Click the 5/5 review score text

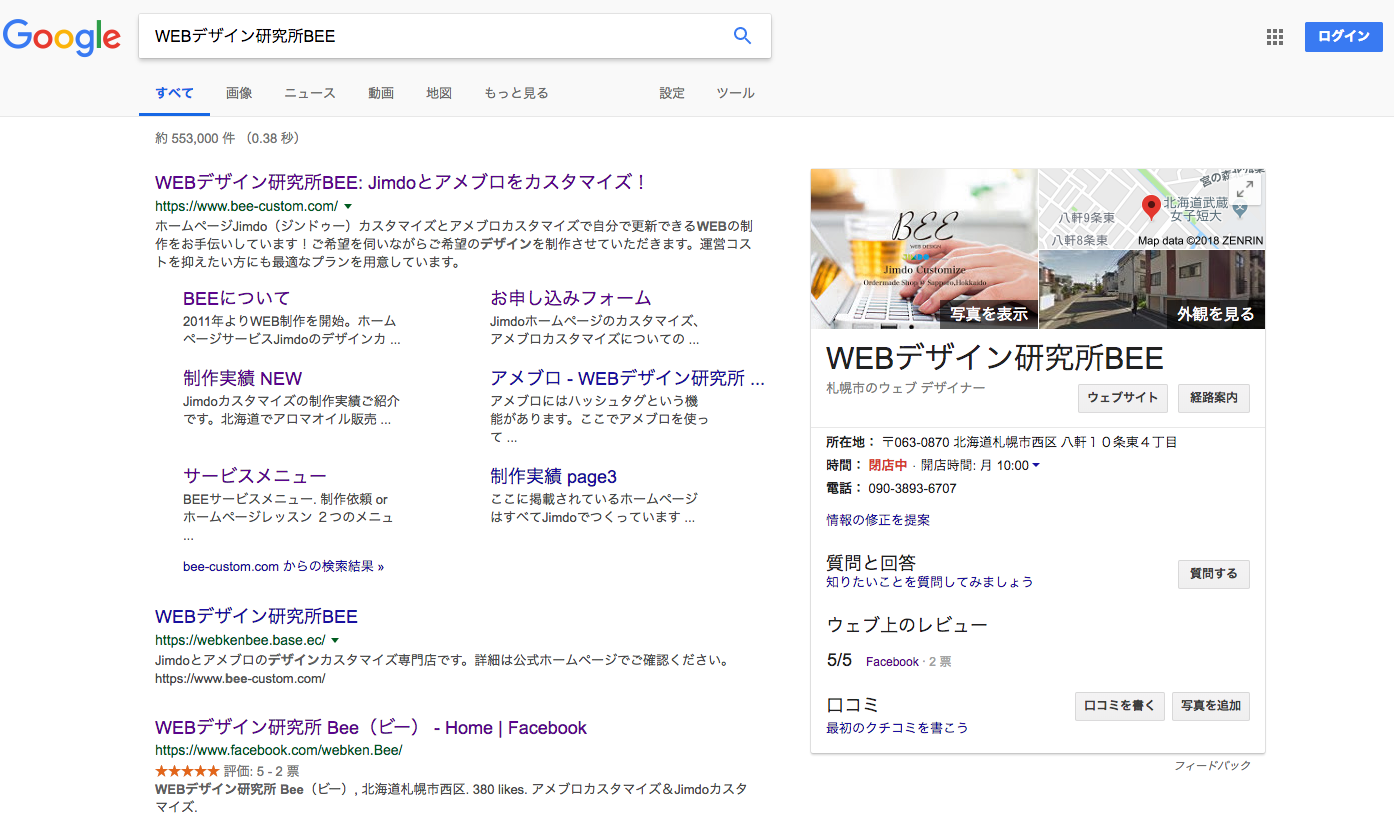pyautogui.click(x=839, y=661)
